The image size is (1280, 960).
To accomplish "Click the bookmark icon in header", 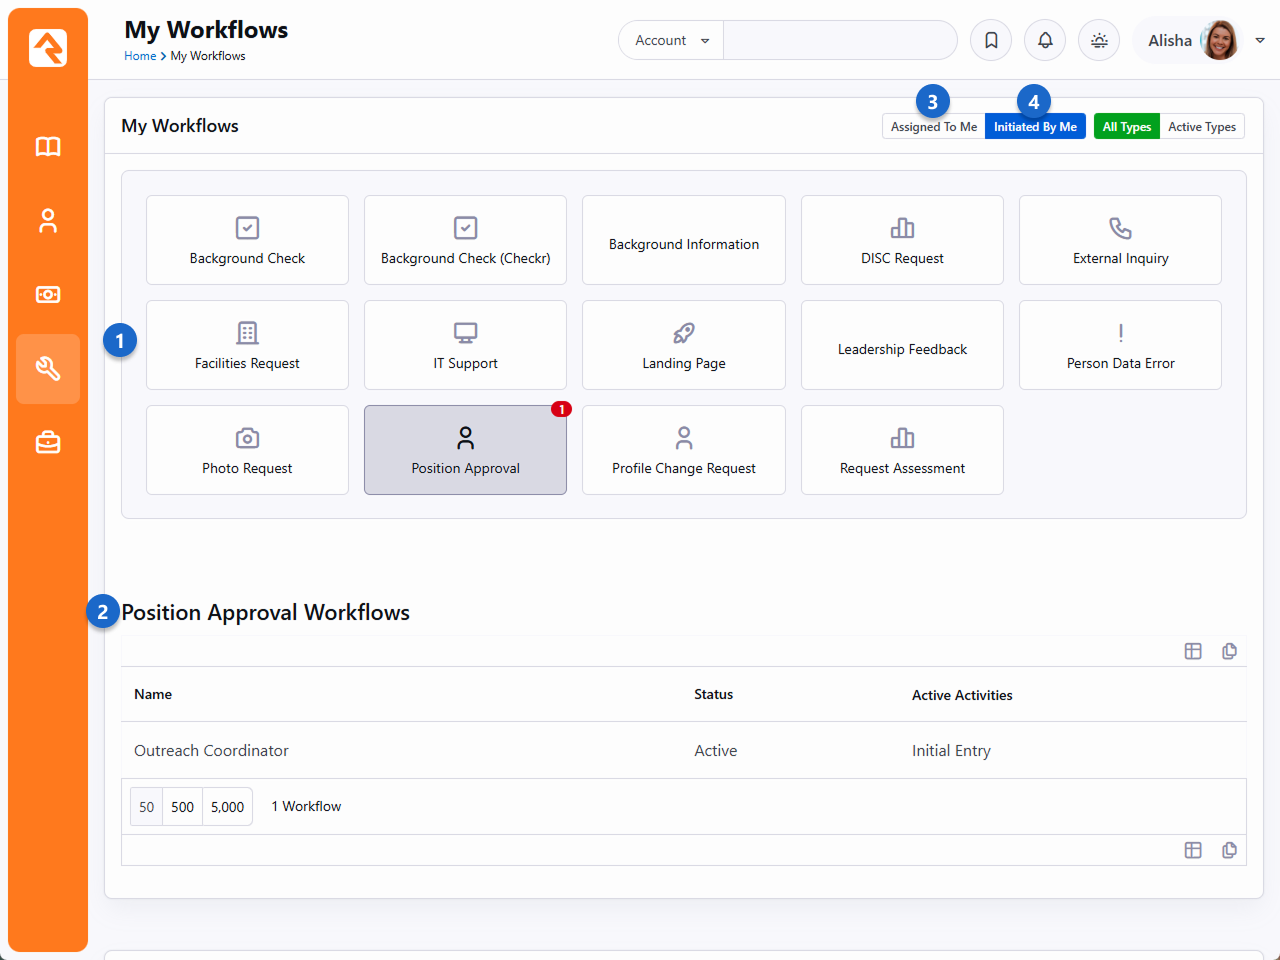I will [991, 41].
